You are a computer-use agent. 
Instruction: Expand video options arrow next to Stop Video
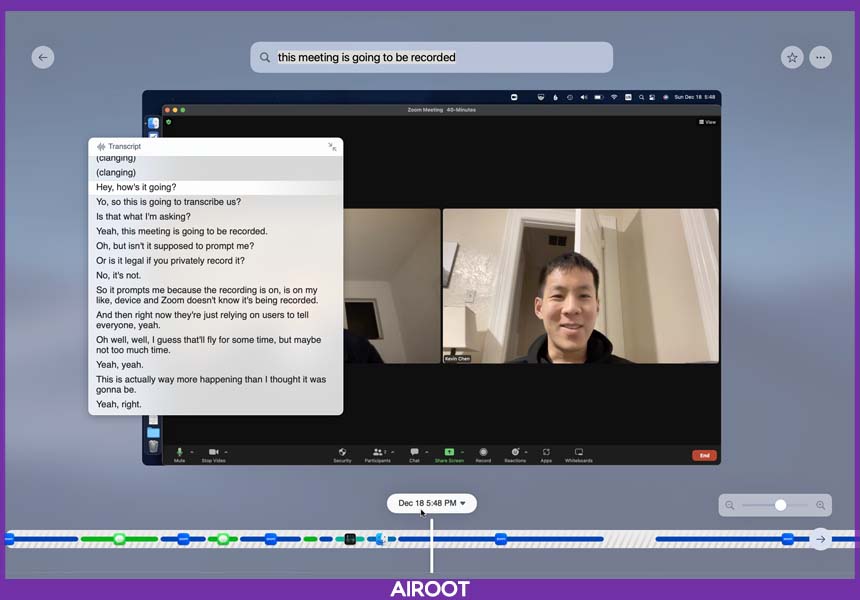226,452
